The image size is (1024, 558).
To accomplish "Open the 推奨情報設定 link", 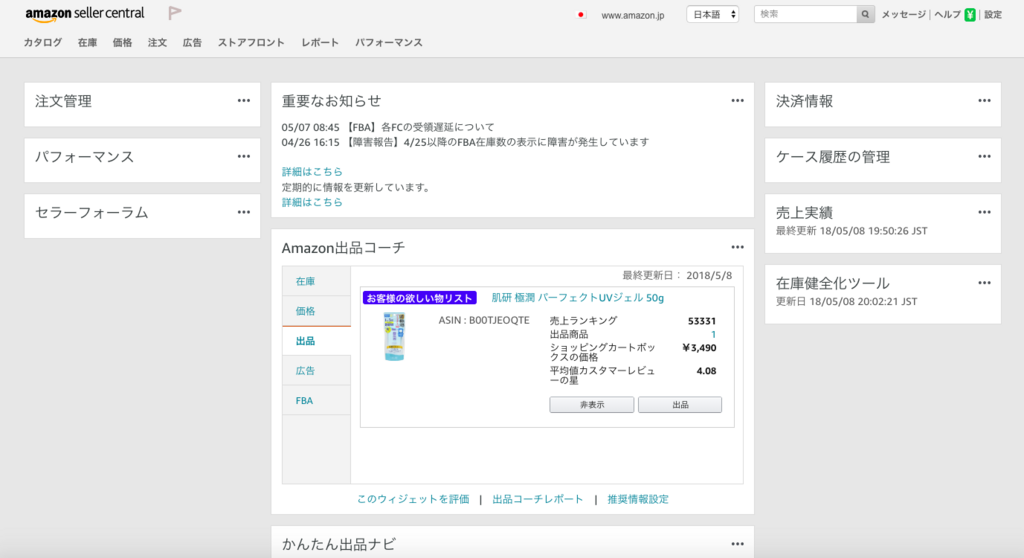I will coord(638,499).
